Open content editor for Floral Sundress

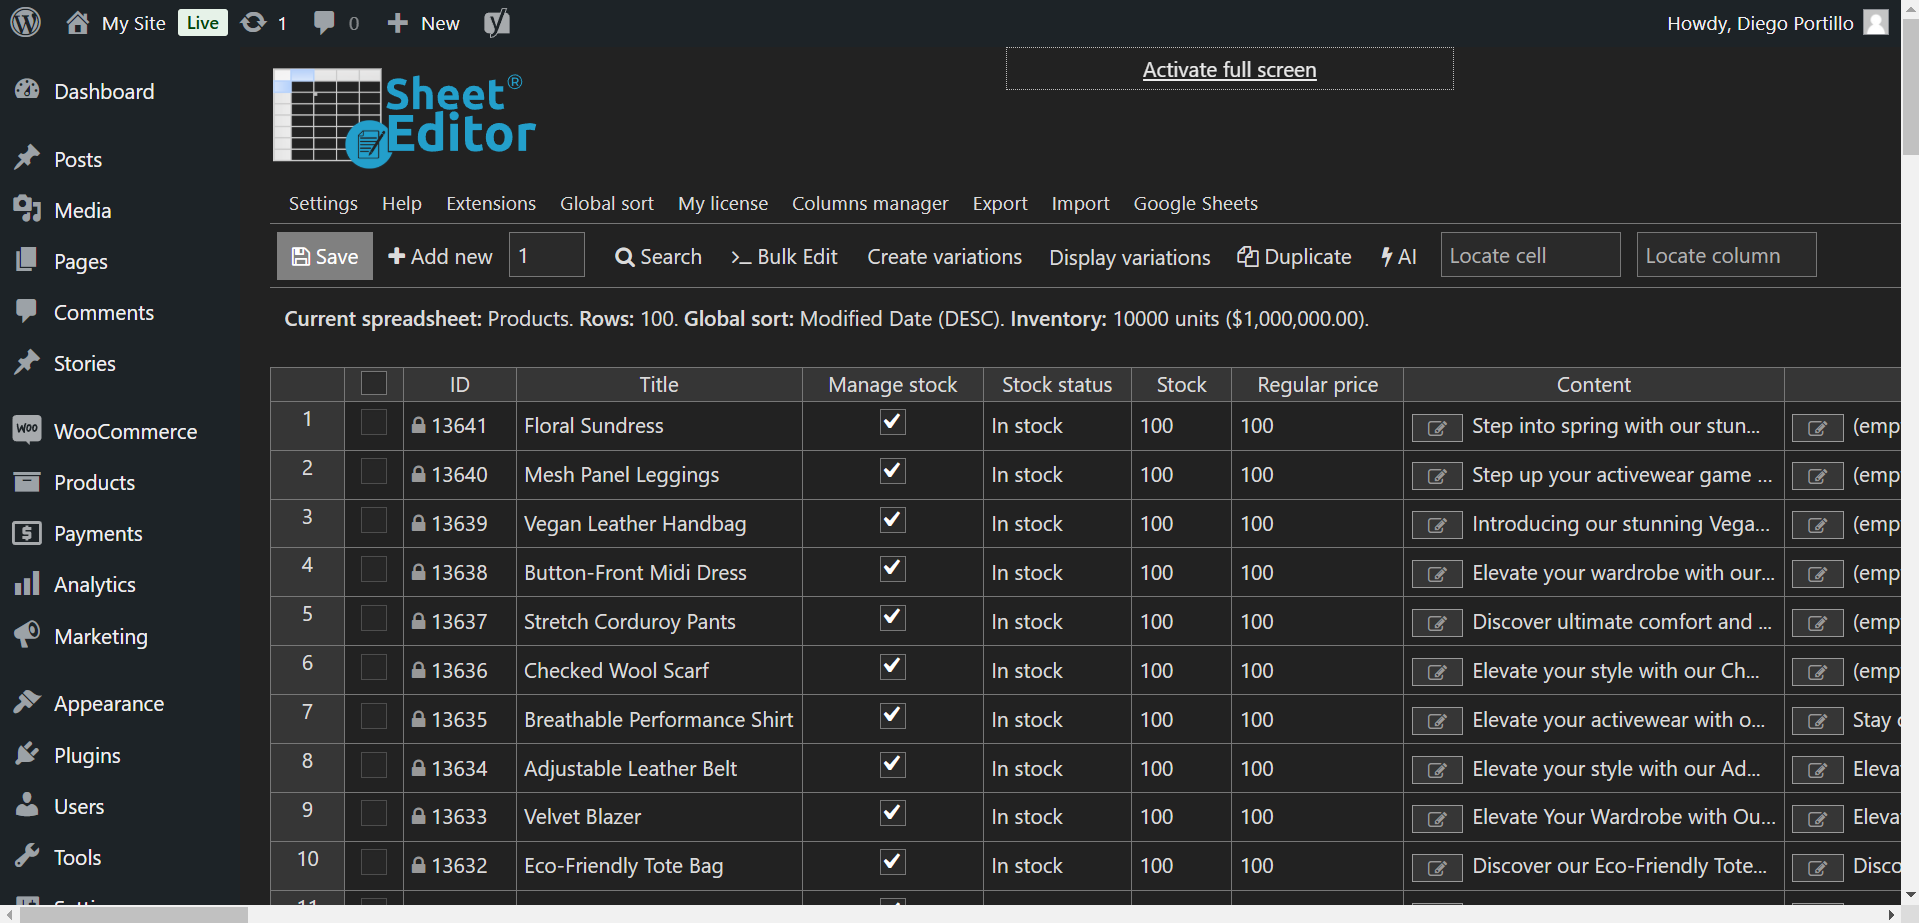point(1437,428)
